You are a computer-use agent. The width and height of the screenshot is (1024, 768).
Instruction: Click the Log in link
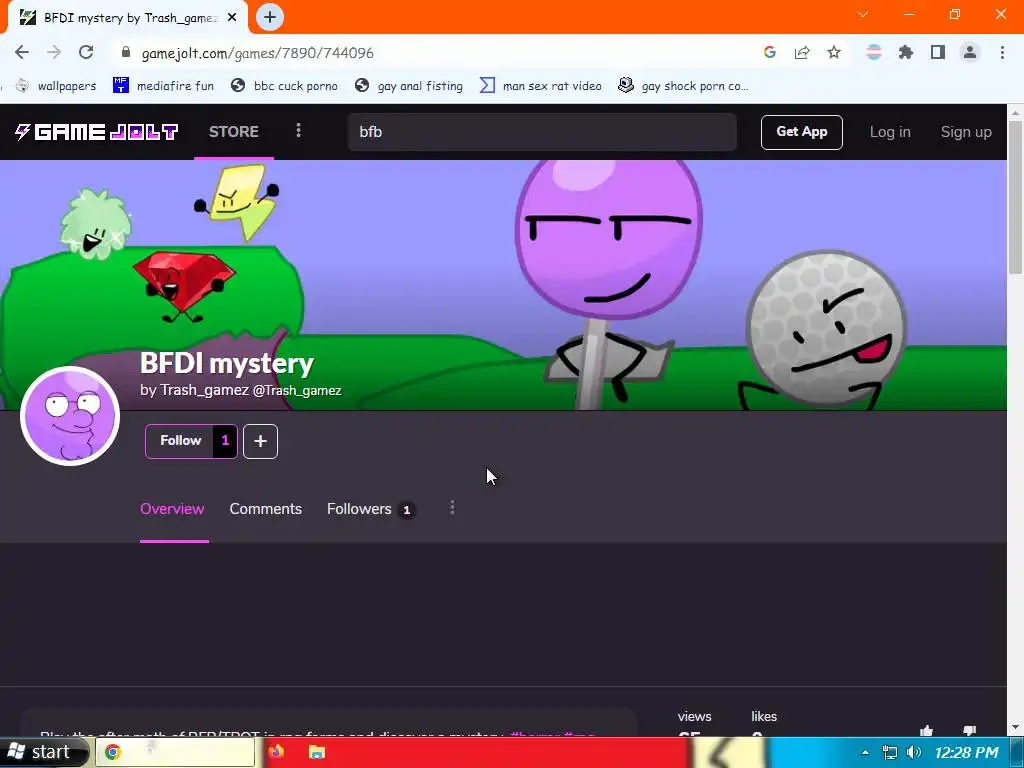[x=889, y=132]
